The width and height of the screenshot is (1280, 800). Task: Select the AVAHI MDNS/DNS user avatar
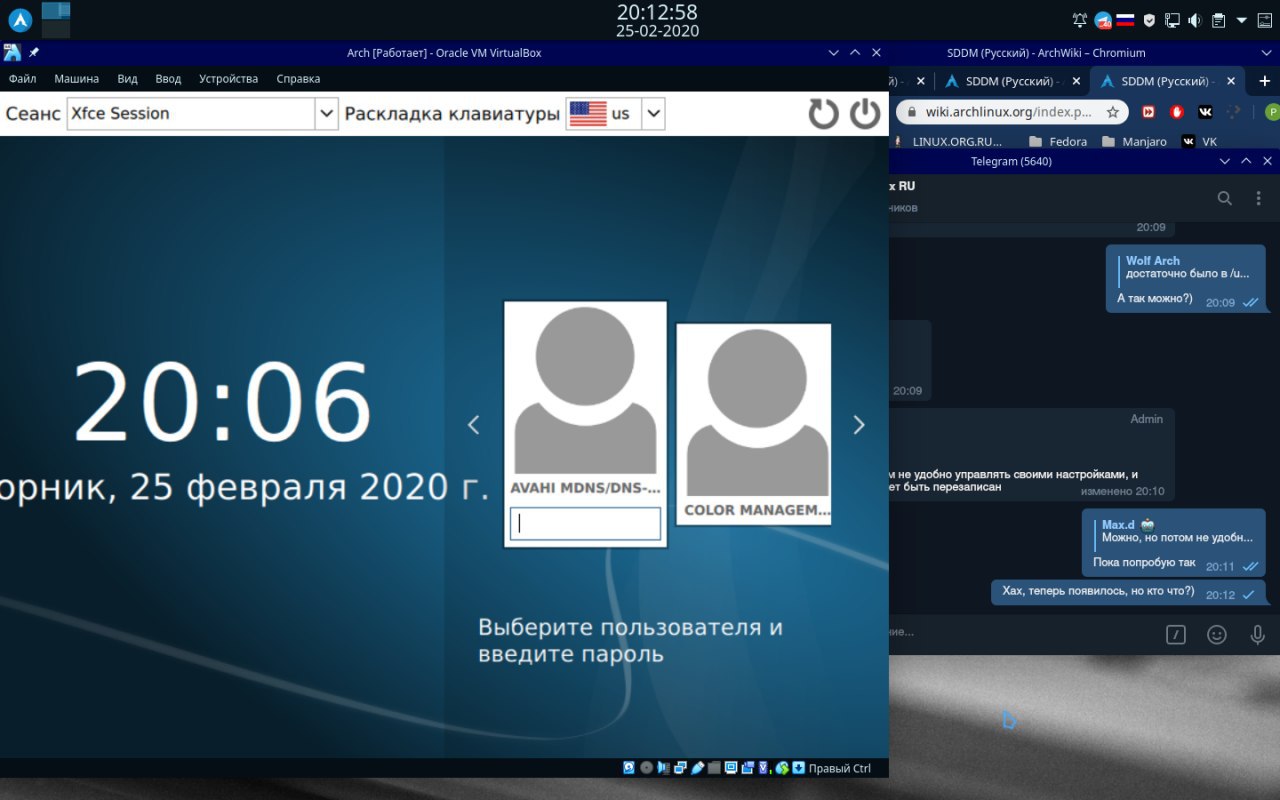point(585,390)
